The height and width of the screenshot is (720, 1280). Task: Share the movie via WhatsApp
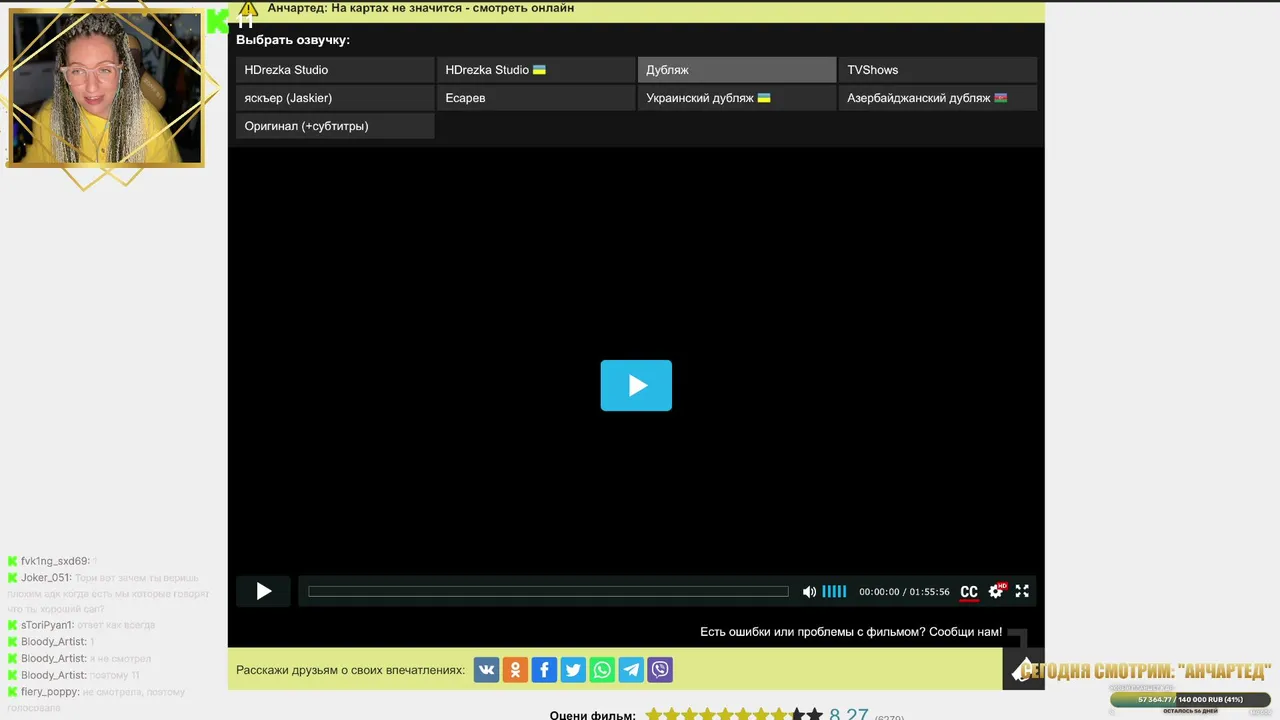coord(602,670)
